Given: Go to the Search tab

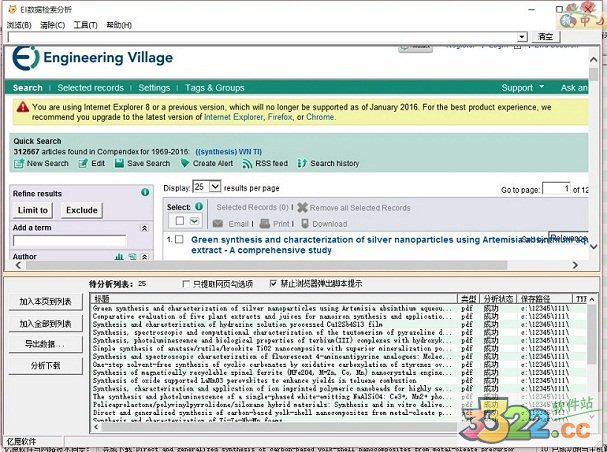Looking at the screenshot, I should 27,88.
